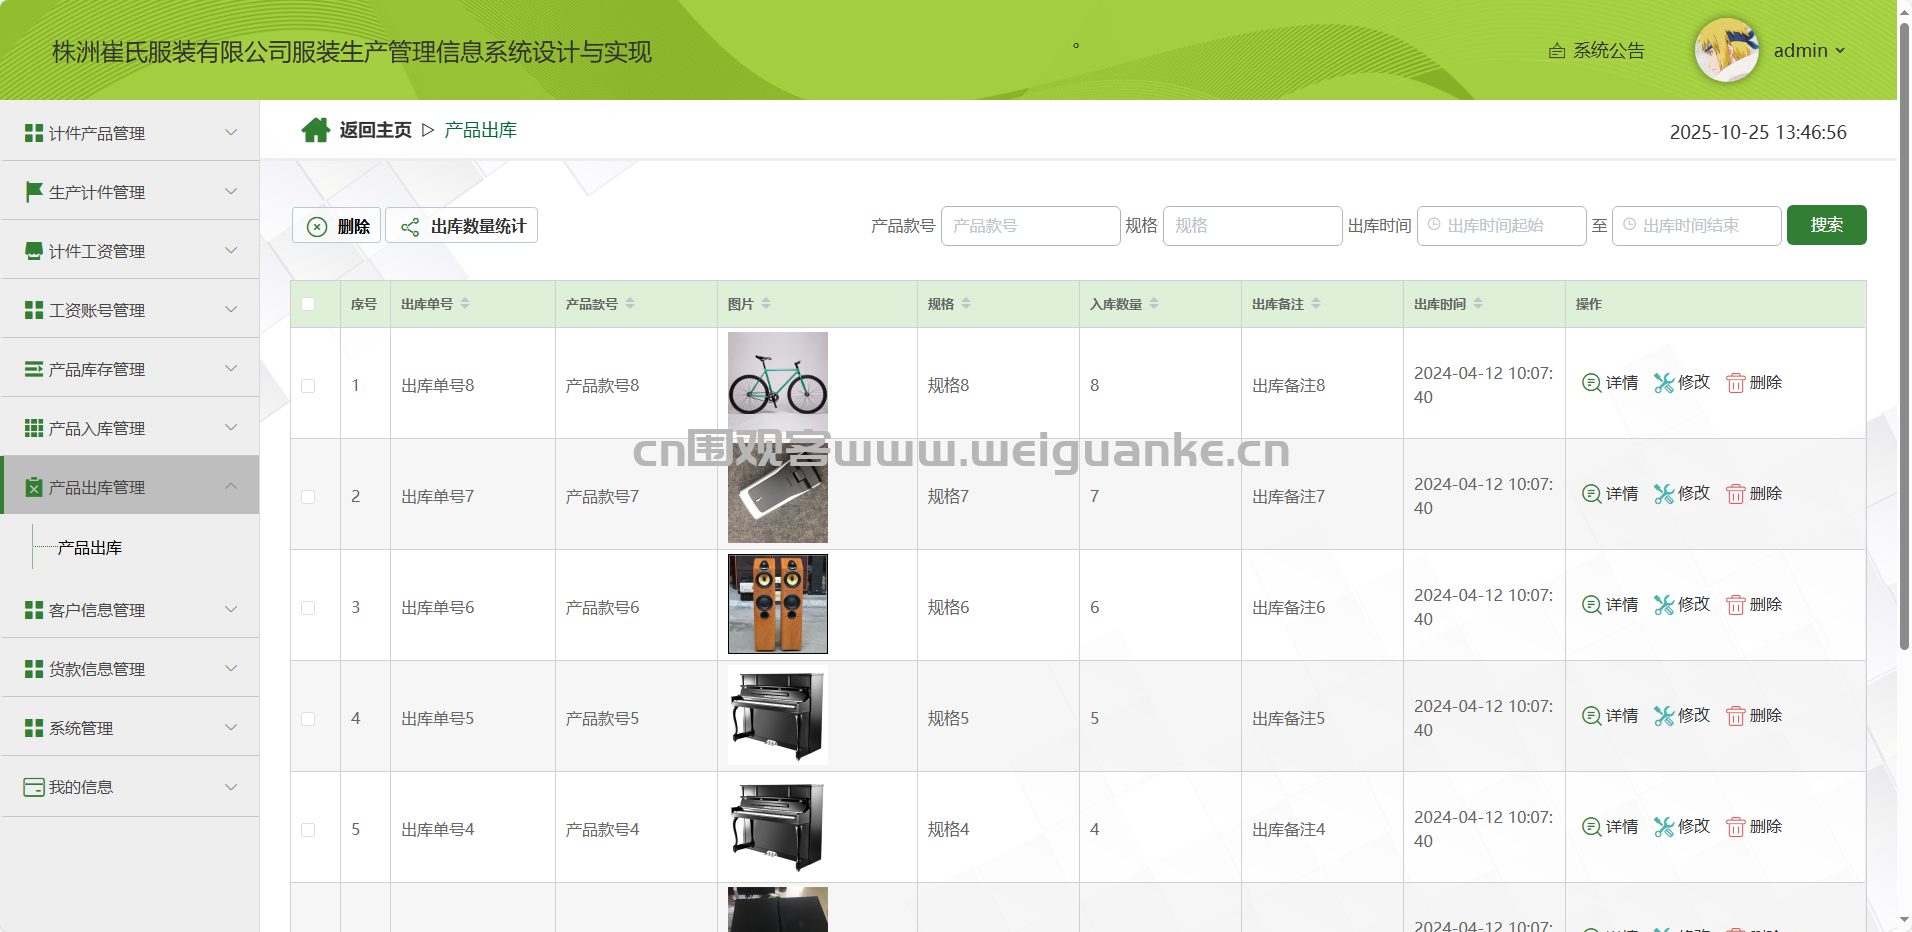Image resolution: width=1912 pixels, height=932 pixels.
Task: Expand the 计件产品管理 sidebar menu
Action: (130, 133)
